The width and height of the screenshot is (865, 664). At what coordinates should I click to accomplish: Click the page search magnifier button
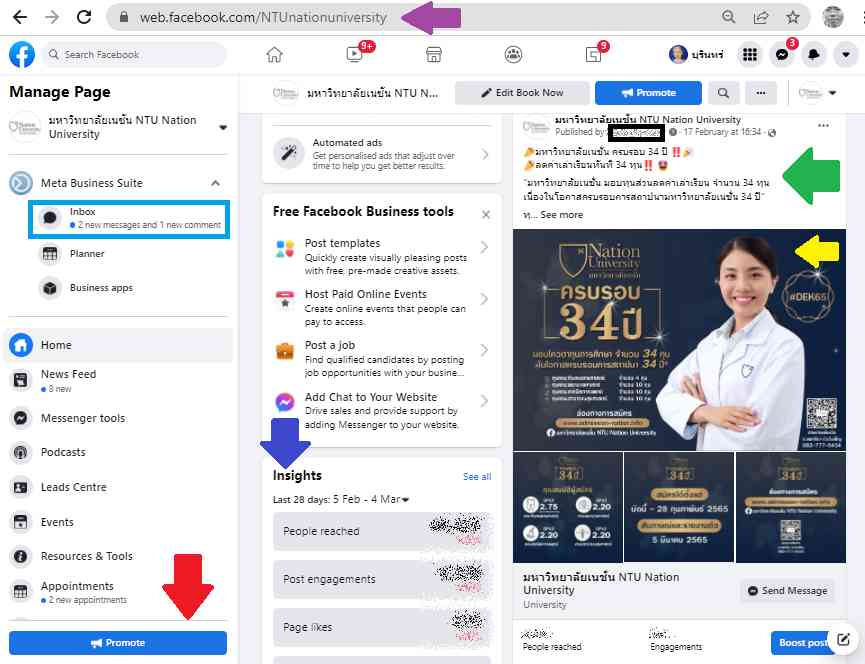click(x=722, y=93)
